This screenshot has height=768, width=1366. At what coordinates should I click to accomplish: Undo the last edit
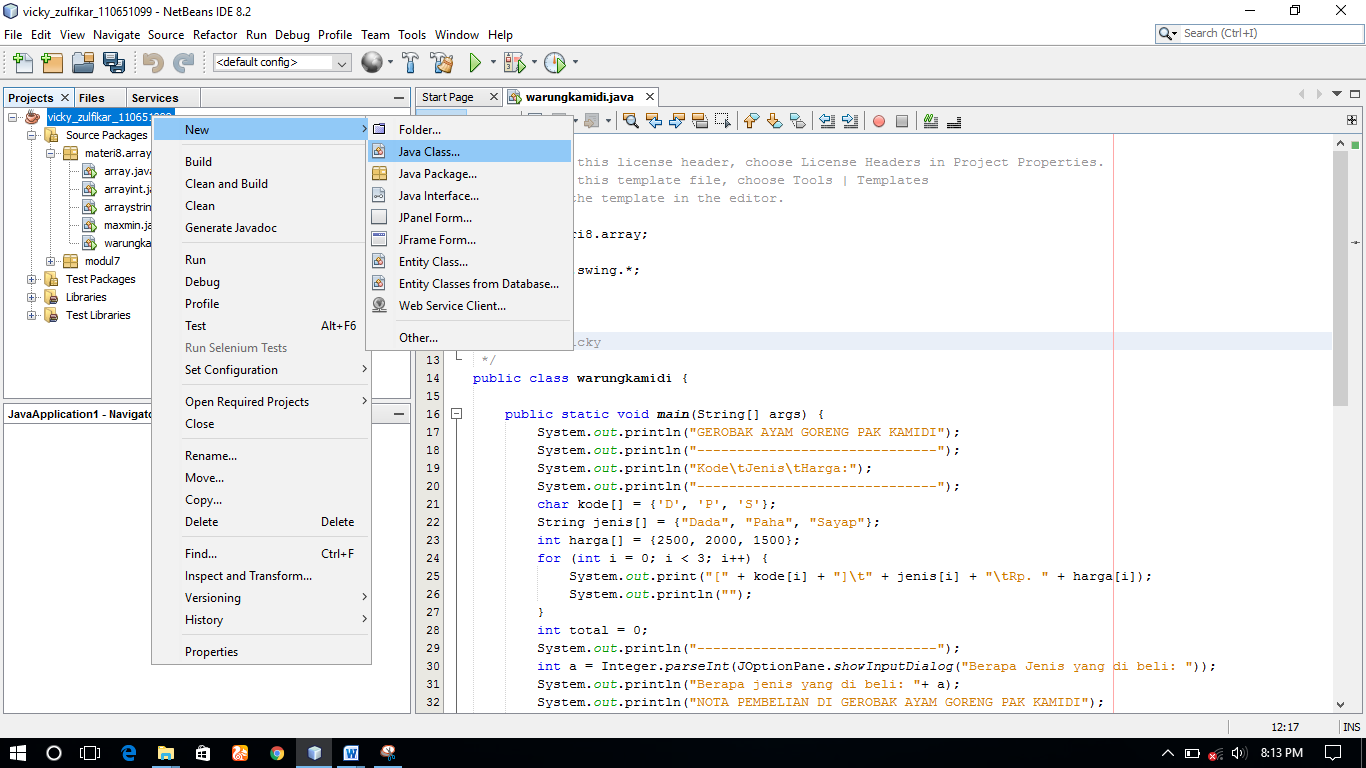(152, 62)
